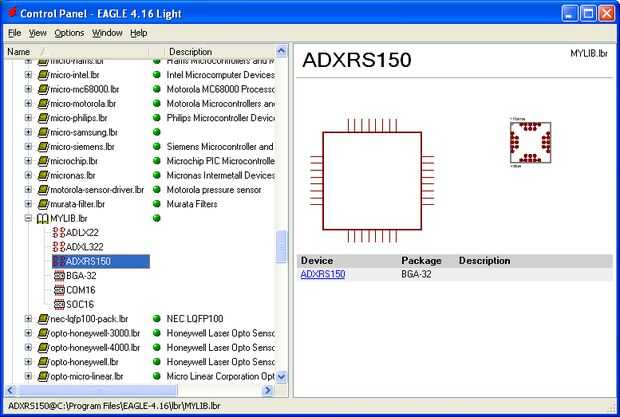The width and height of the screenshot is (620, 417).
Task: Expand the micro-philips.lbr tree node
Action: 28,118
